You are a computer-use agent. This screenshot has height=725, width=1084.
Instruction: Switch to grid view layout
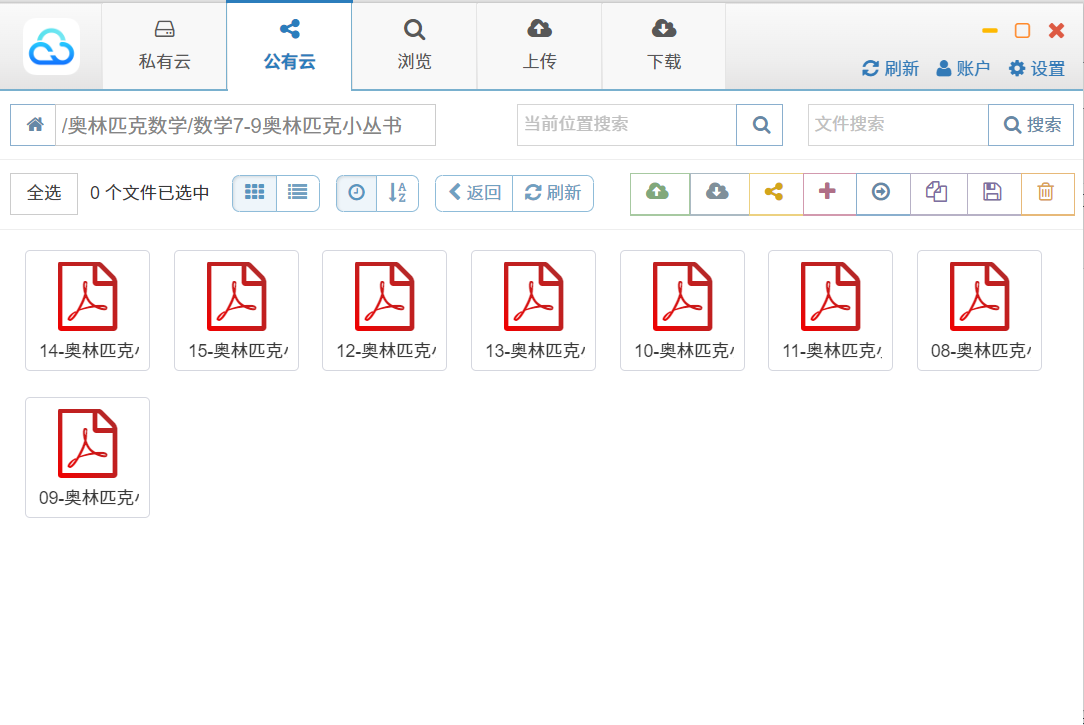(x=254, y=193)
